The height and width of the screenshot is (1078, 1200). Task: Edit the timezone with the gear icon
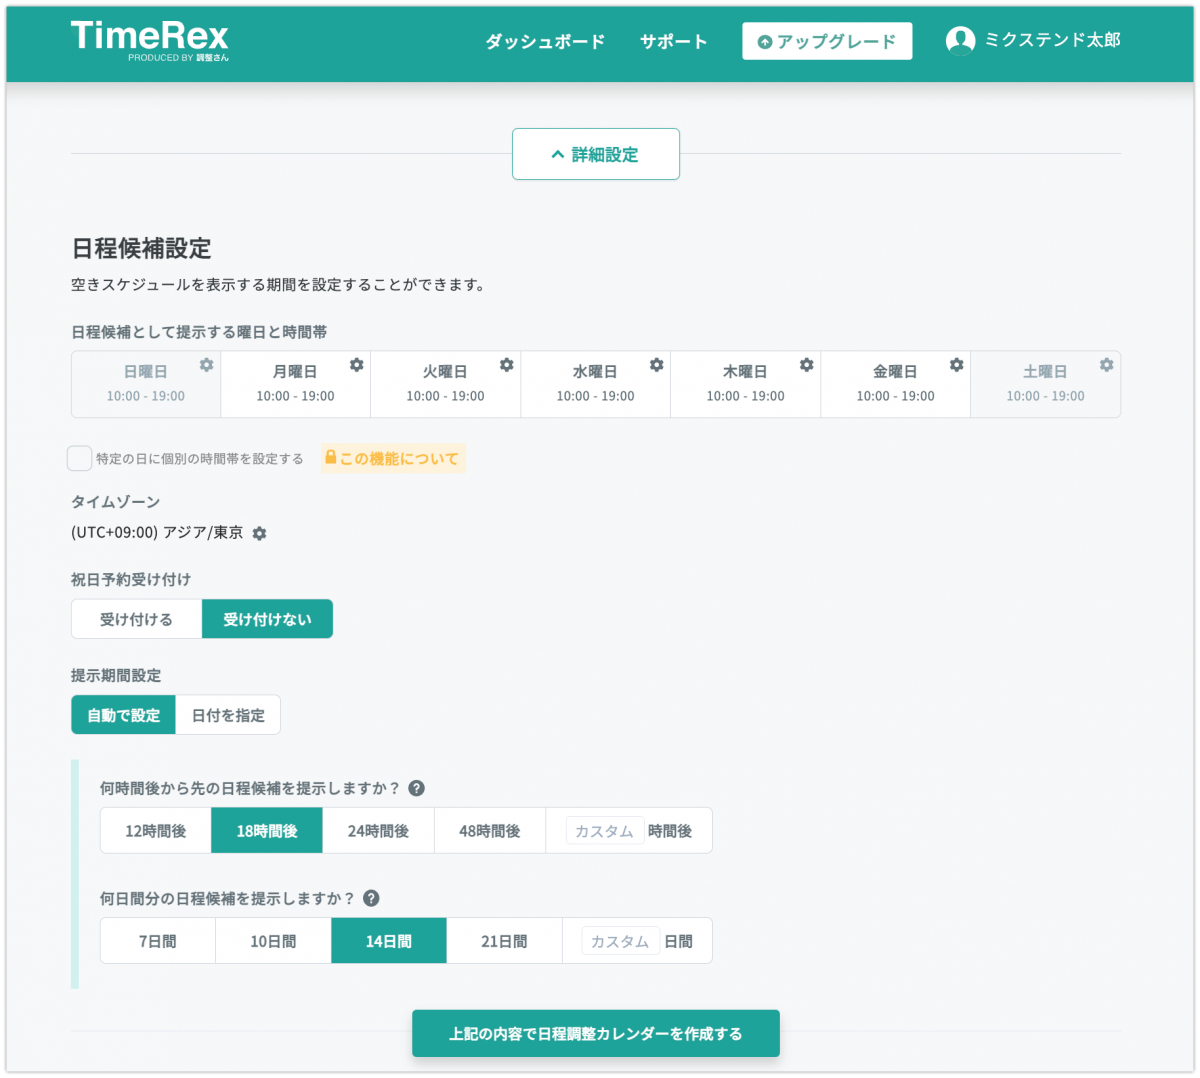click(260, 533)
